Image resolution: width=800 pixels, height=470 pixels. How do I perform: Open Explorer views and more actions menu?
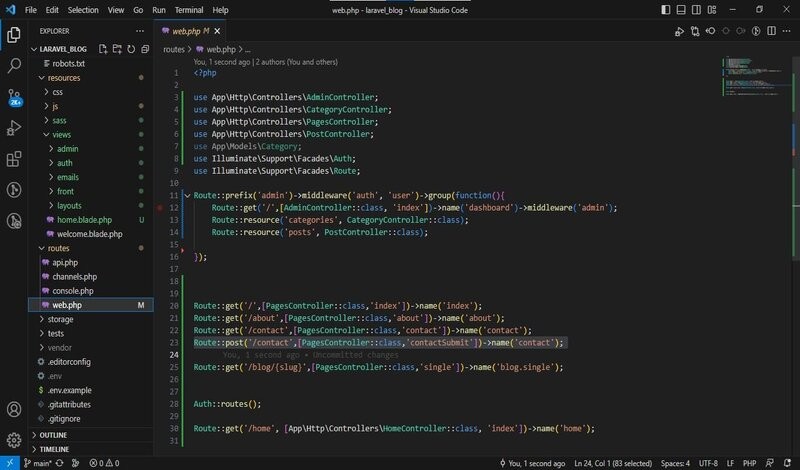tap(140, 31)
